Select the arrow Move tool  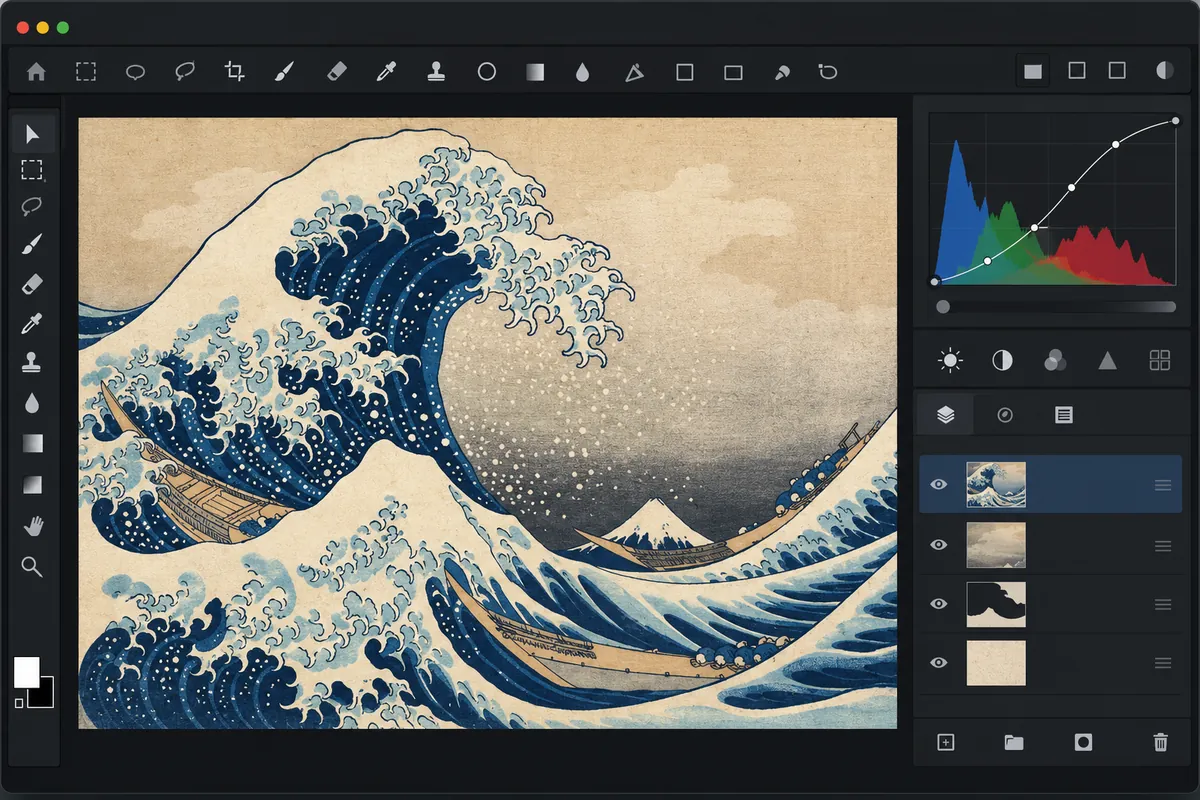tap(33, 134)
